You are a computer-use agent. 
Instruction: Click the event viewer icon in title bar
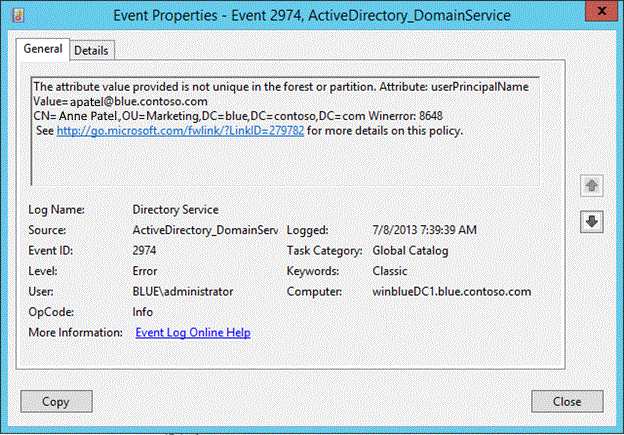(x=18, y=15)
